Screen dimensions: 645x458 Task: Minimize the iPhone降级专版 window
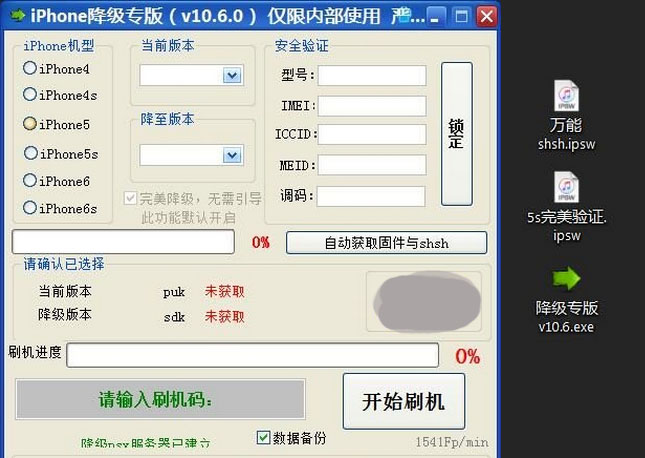[x=435, y=17]
